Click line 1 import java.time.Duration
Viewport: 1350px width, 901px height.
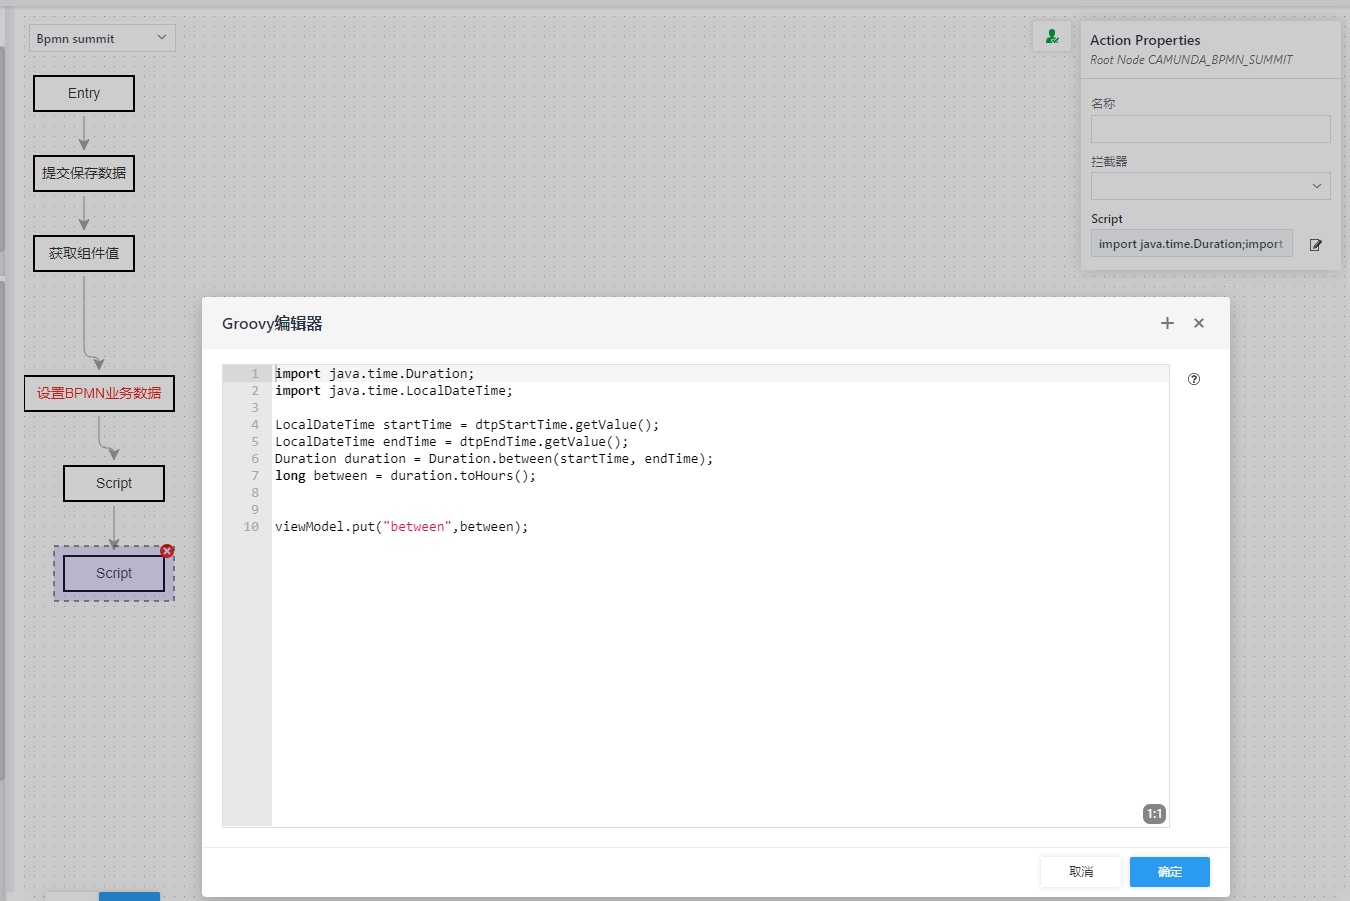(375, 374)
